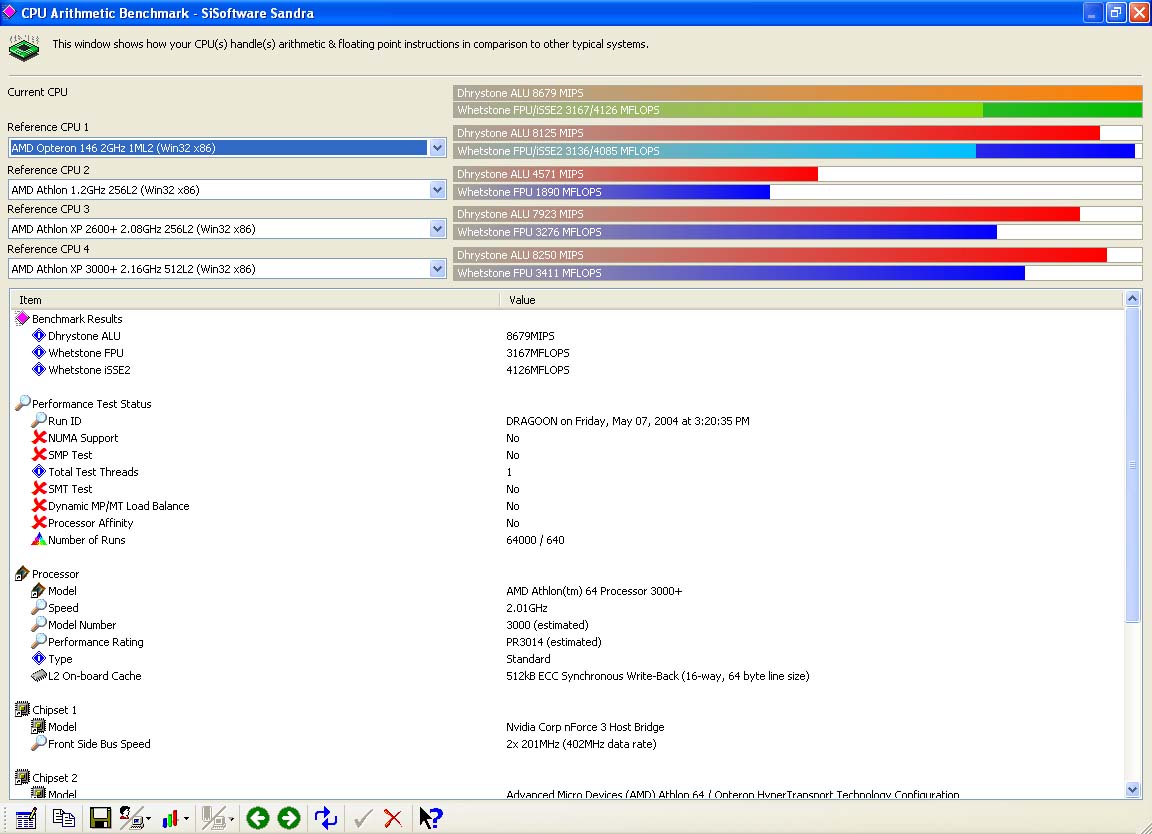Click the Whetstone FPU 3276 MFLOPS bar
Viewport: 1152px width, 834px height.
(798, 231)
